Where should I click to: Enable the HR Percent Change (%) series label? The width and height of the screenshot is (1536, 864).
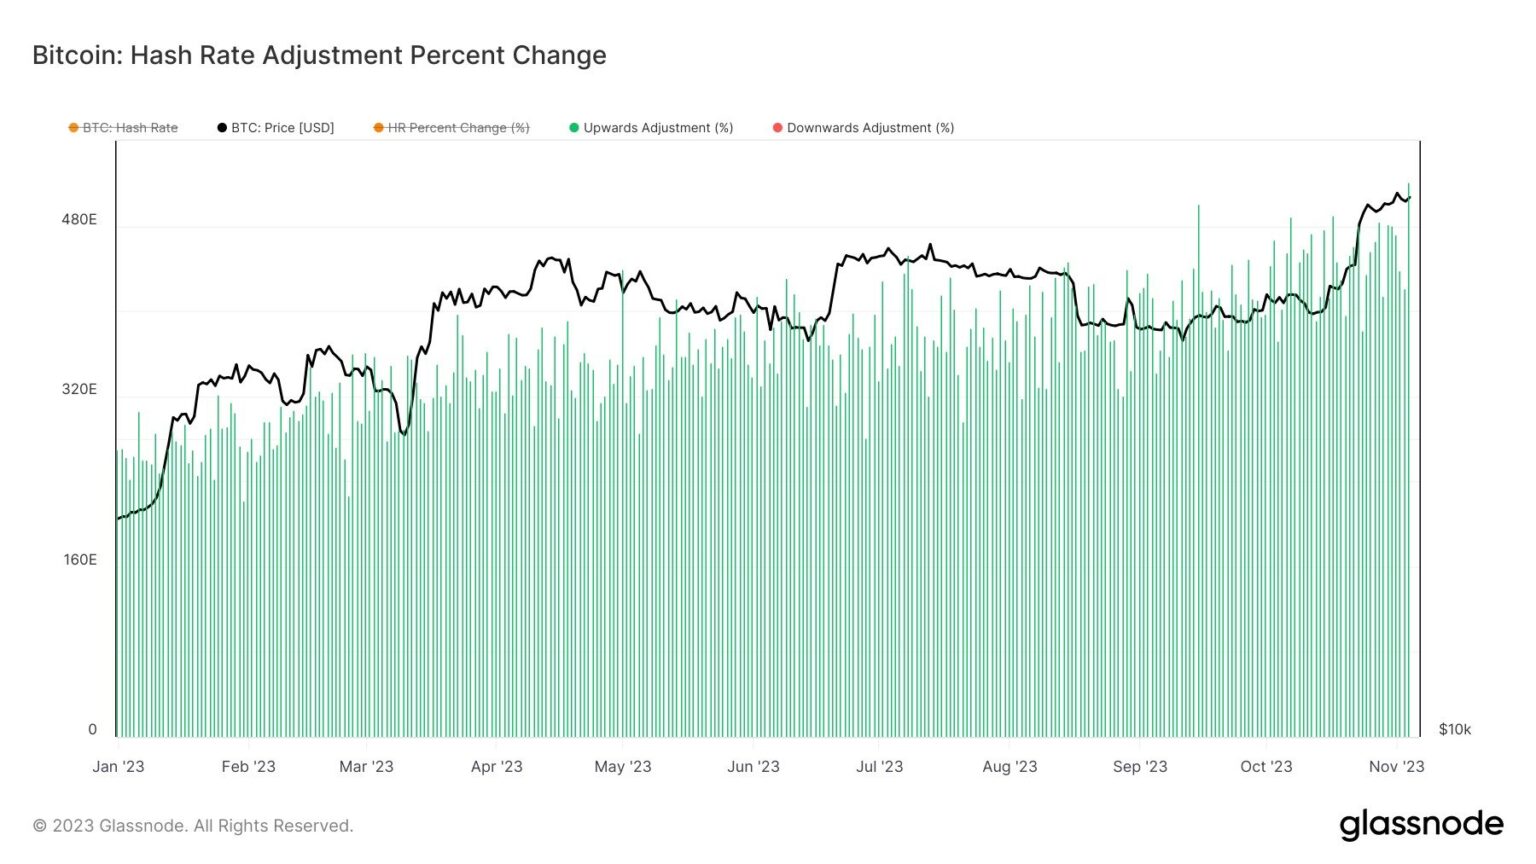459,128
